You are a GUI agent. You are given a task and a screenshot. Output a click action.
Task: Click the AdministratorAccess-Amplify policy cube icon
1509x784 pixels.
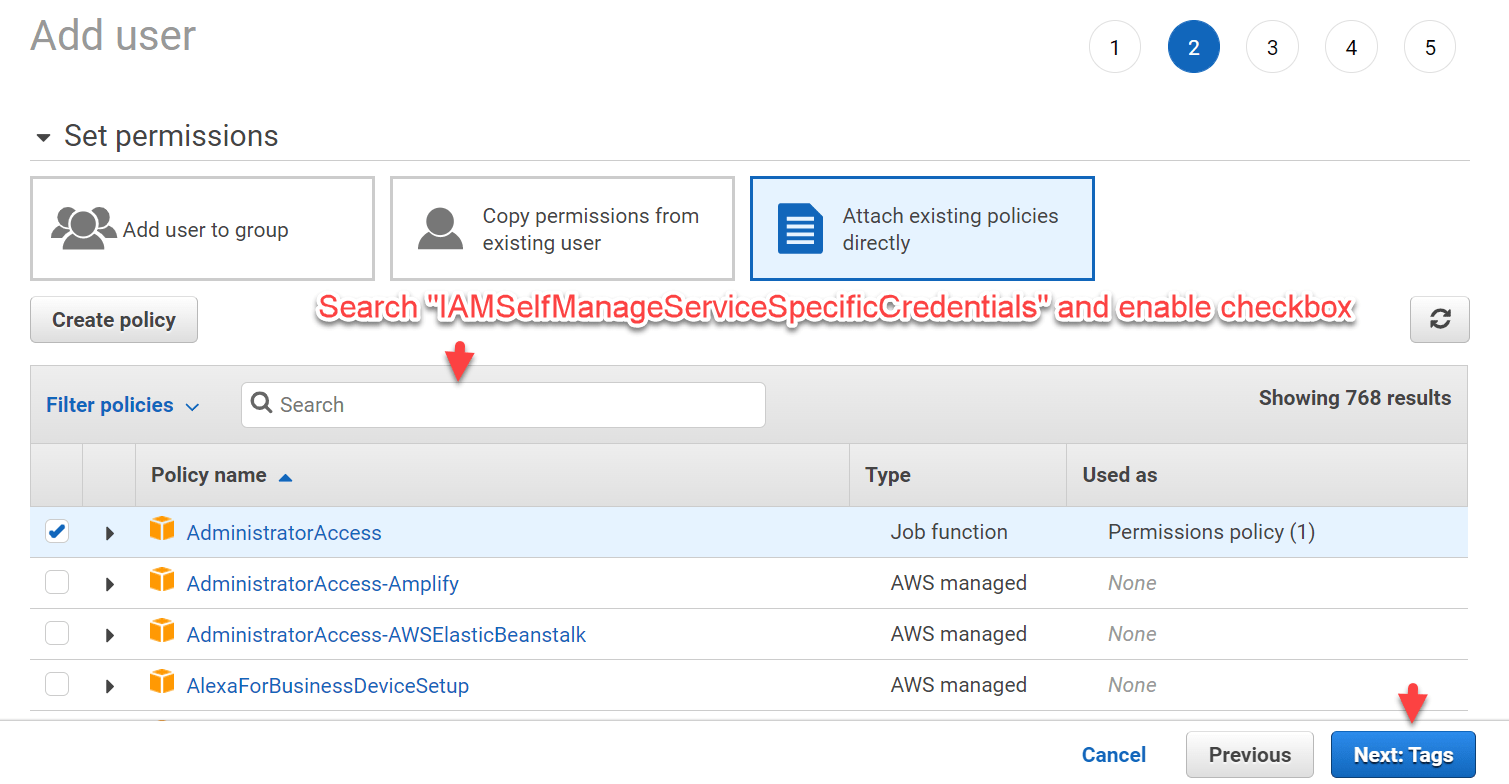(x=162, y=580)
